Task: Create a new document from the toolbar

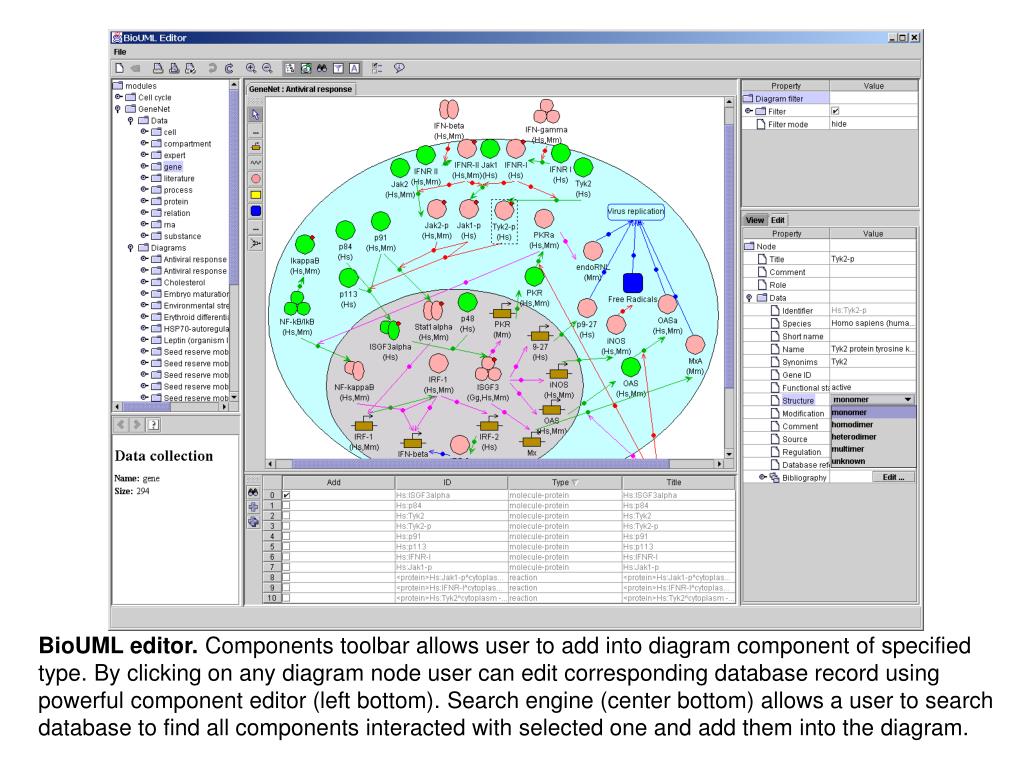Action: click(x=120, y=68)
